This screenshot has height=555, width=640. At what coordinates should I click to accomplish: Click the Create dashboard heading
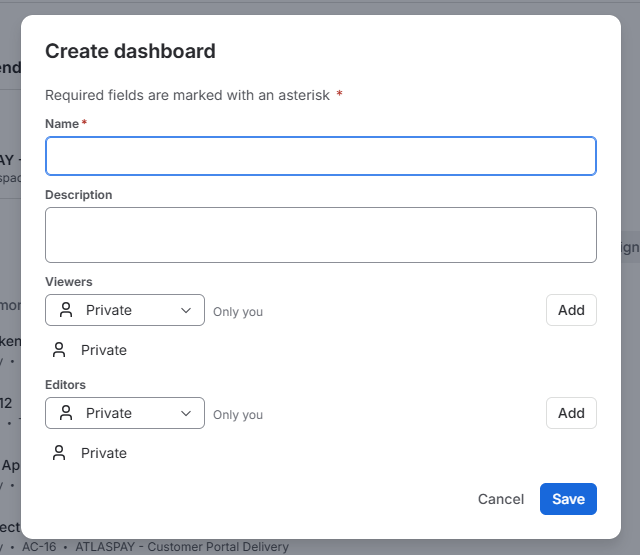(x=130, y=51)
